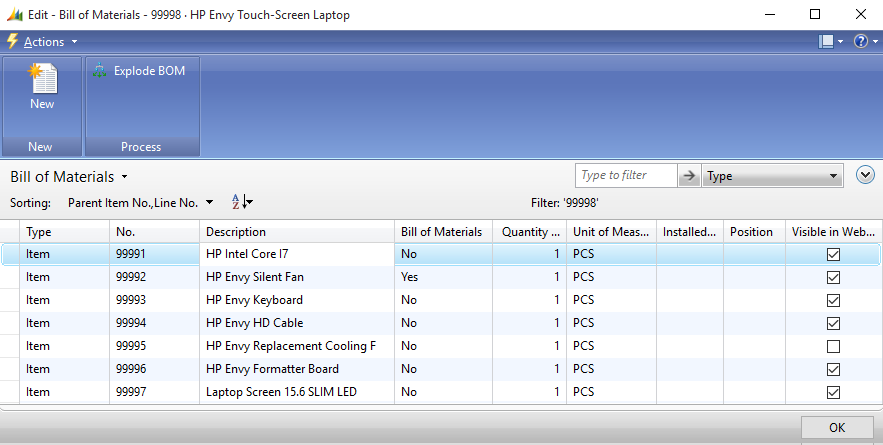
Task: Check Visible in Web for item 99995
Action: coord(833,346)
